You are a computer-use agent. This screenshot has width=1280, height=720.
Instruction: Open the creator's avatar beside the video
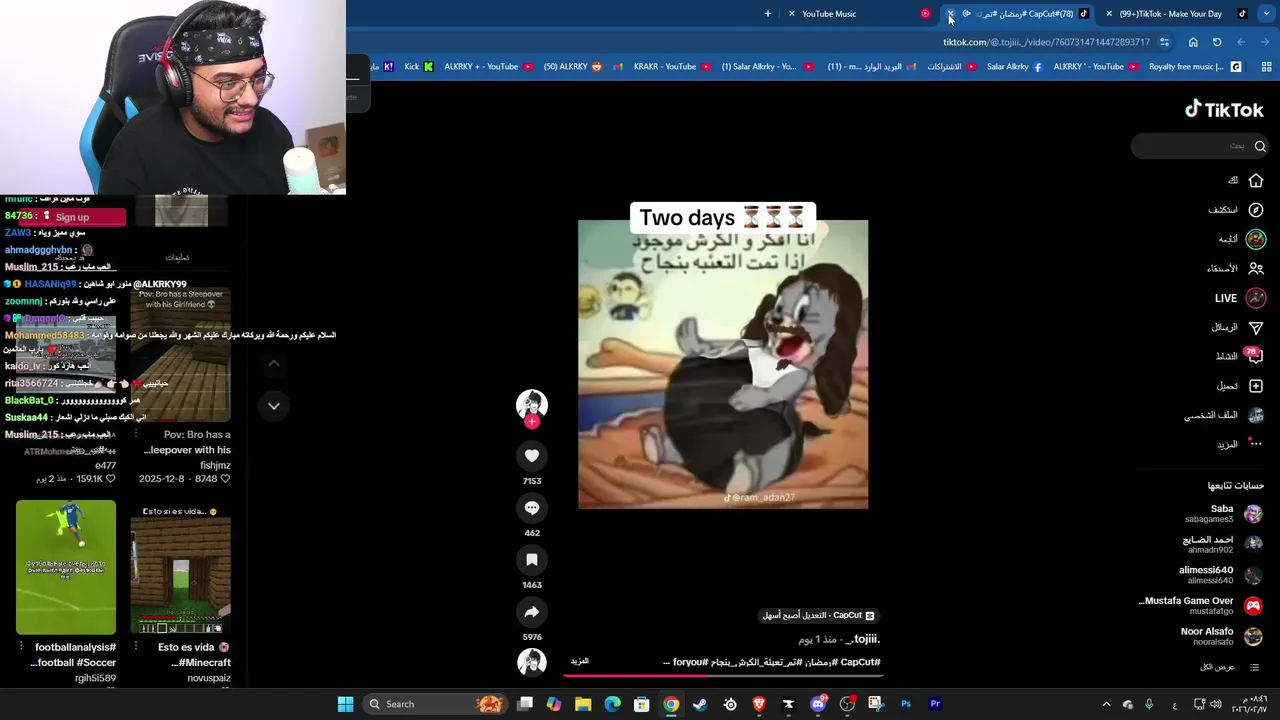pyautogui.click(x=532, y=404)
